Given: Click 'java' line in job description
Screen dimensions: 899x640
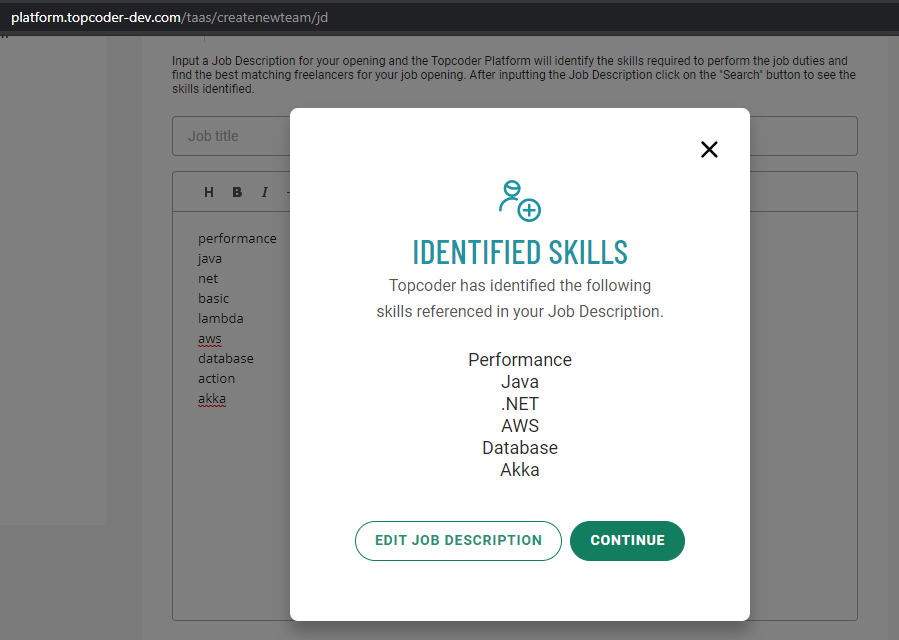Looking at the screenshot, I should pyautogui.click(x=210, y=259).
